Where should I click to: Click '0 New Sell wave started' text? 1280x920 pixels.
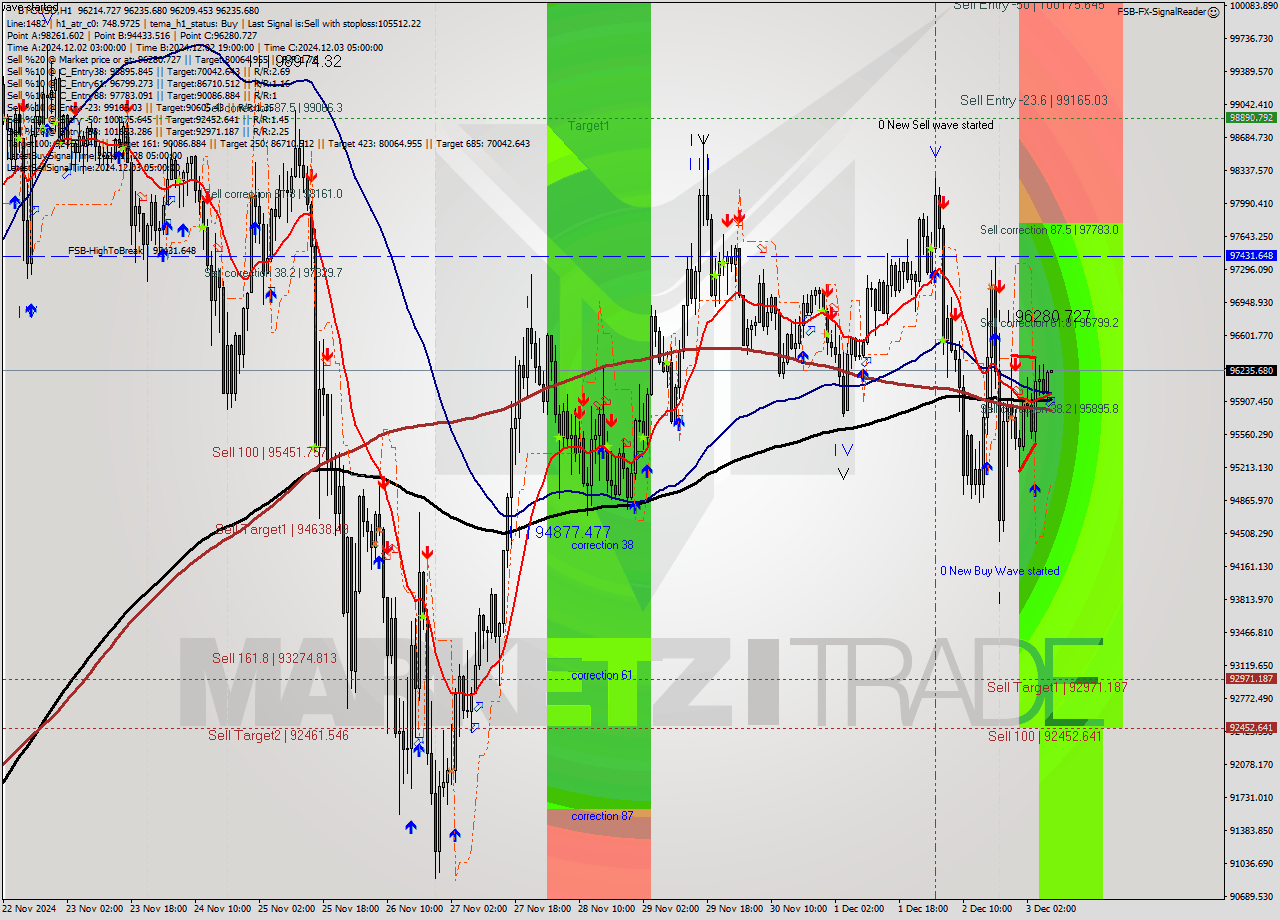pyautogui.click(x=936, y=125)
